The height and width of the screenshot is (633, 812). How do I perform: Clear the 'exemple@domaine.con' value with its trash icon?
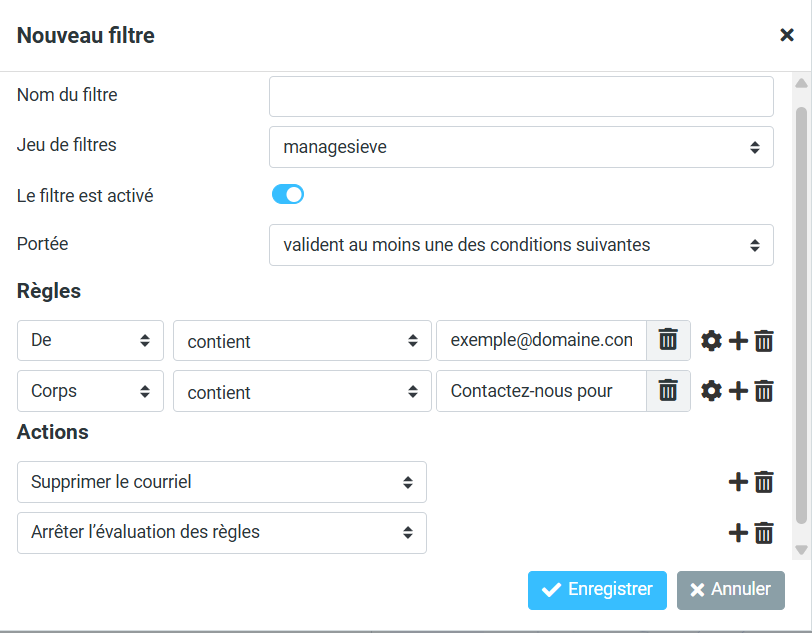668,340
